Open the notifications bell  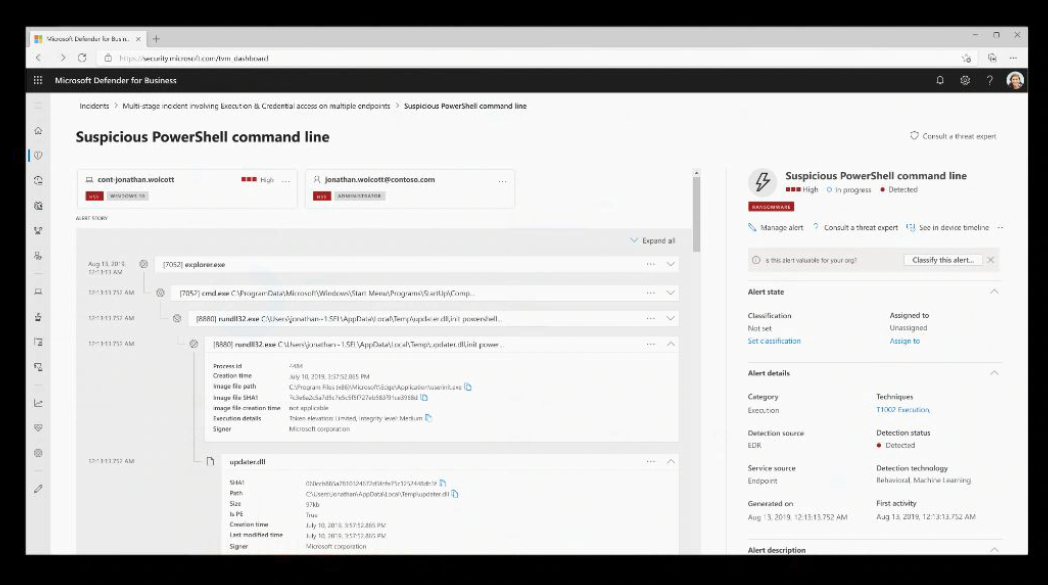click(940, 79)
